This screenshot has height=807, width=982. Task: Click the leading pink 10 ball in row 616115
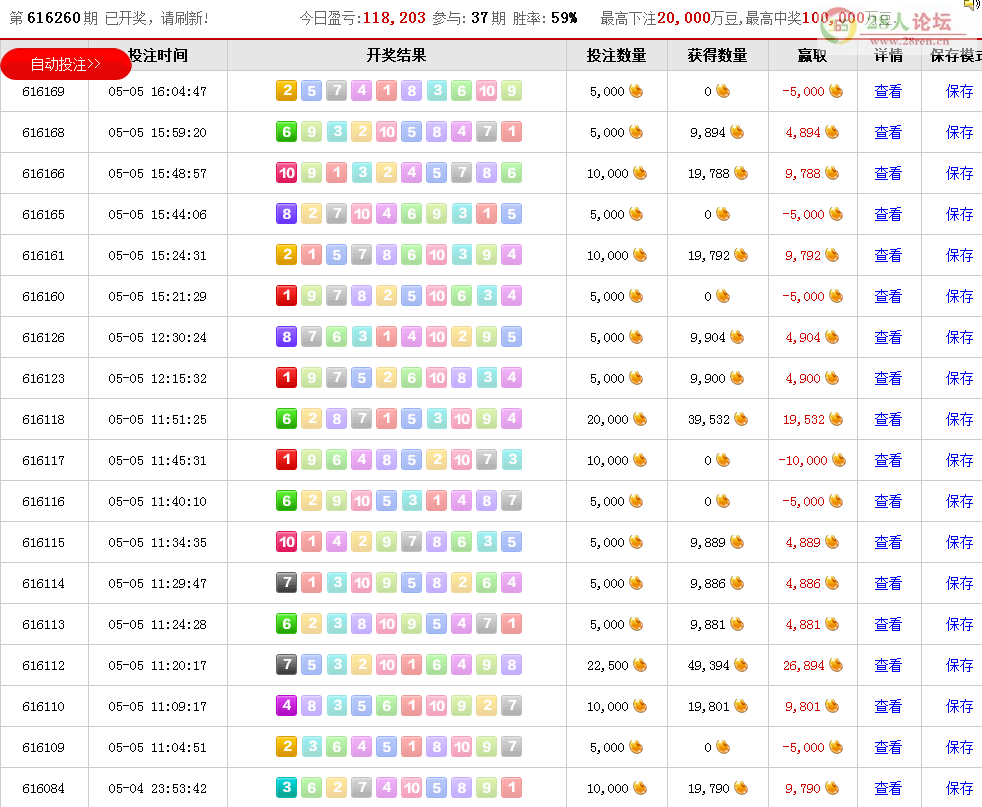coord(287,542)
